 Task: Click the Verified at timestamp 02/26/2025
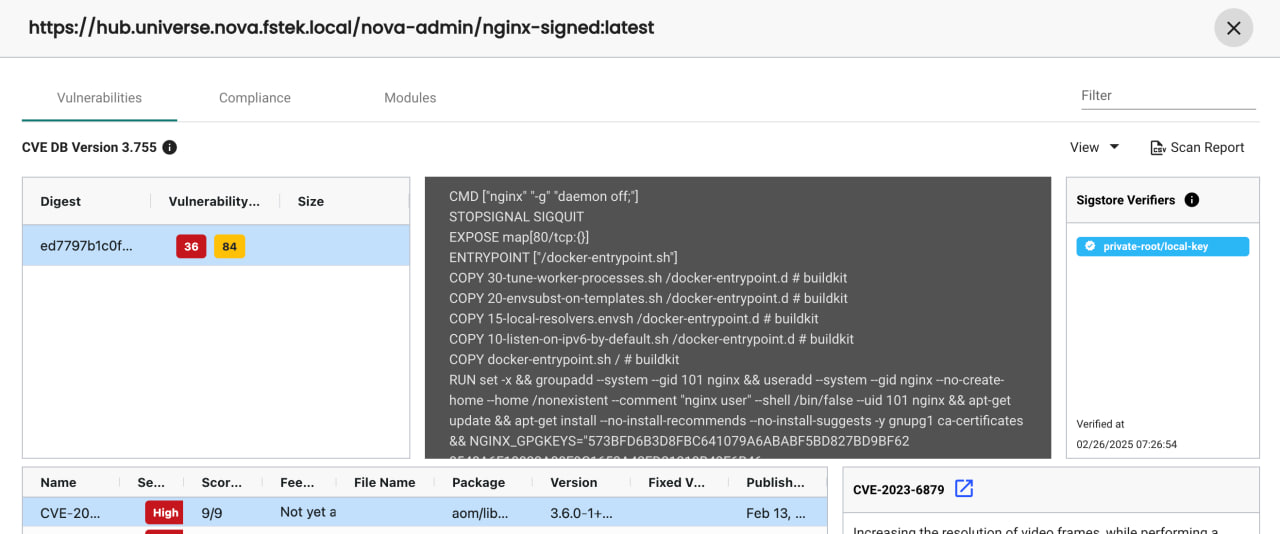click(x=1127, y=444)
